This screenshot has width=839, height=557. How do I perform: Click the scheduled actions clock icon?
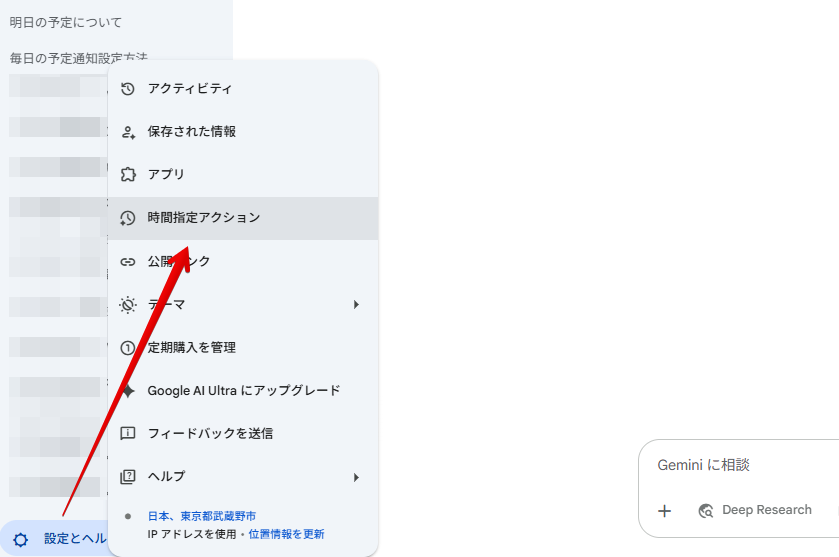pos(127,218)
